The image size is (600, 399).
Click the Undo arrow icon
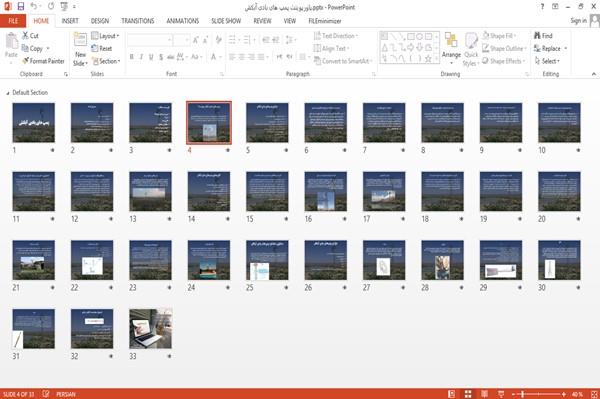click(x=34, y=7)
